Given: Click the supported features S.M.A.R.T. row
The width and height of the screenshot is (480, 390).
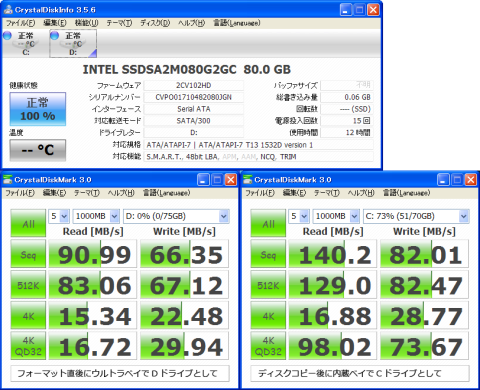Looking at the screenshot, I should pyautogui.click(x=259, y=157).
